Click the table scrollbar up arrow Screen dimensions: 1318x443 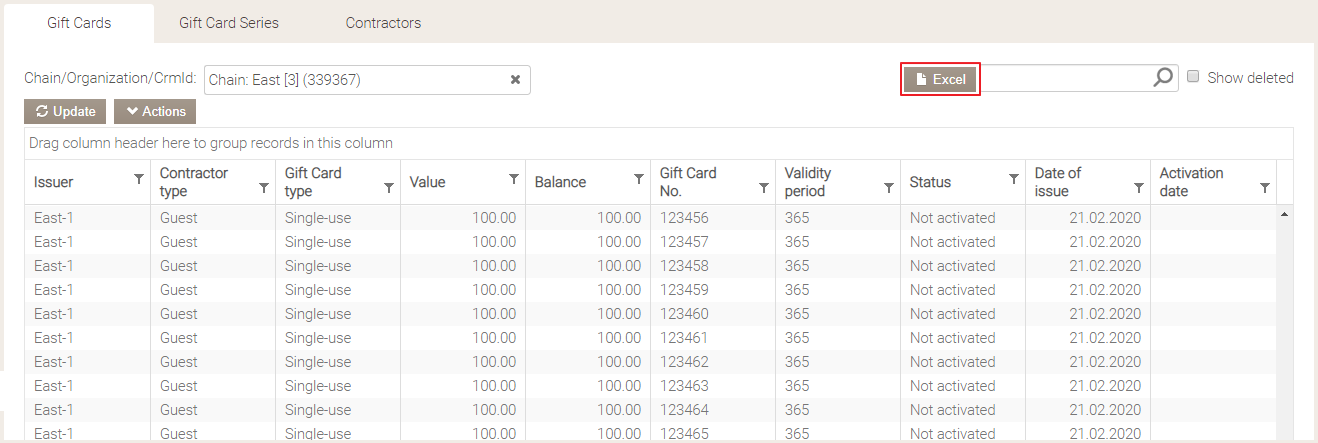coord(1284,213)
